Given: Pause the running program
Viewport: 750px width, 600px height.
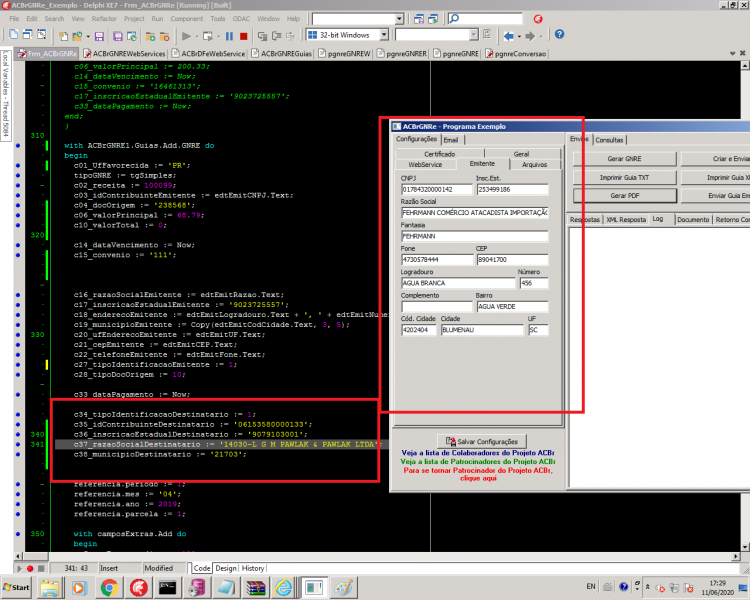Looking at the screenshot, I should click(229, 36).
